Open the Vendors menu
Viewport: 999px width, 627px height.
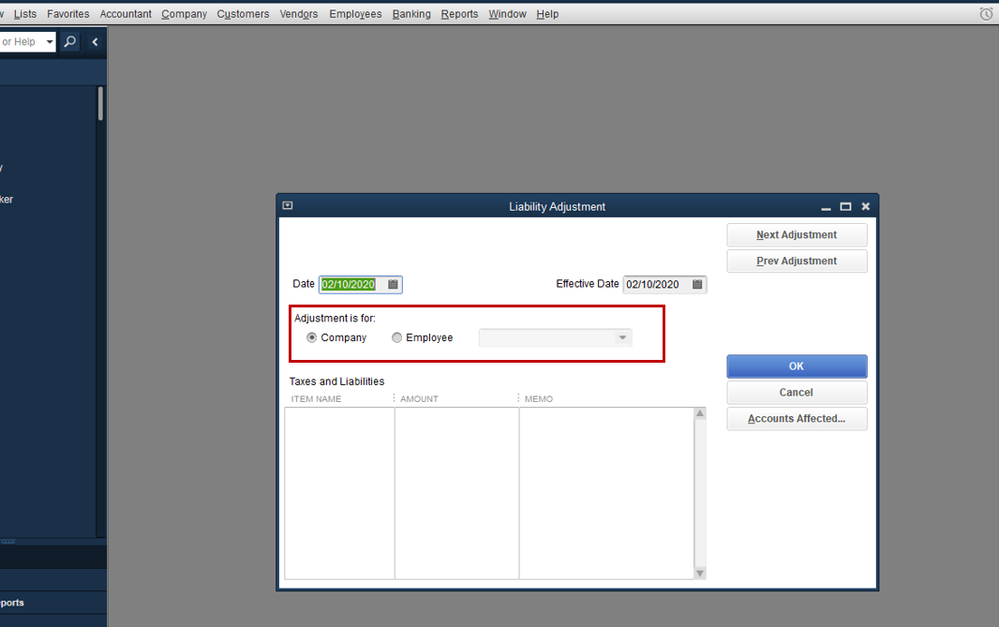coord(299,14)
